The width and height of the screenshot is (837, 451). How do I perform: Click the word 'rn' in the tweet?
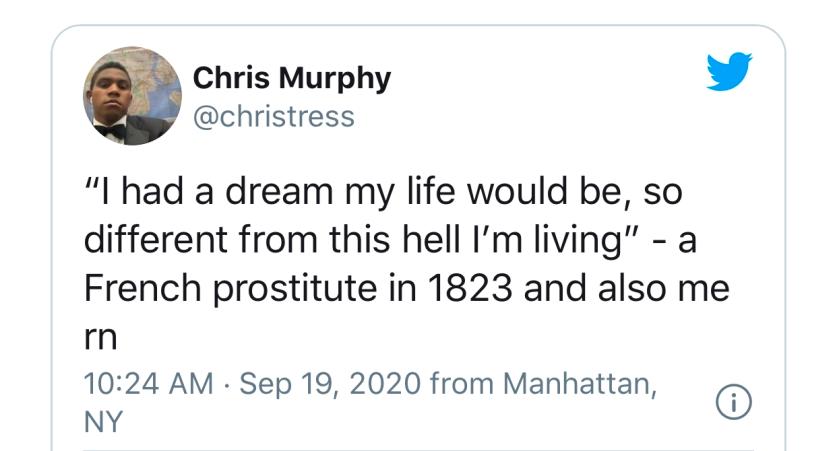(x=100, y=338)
